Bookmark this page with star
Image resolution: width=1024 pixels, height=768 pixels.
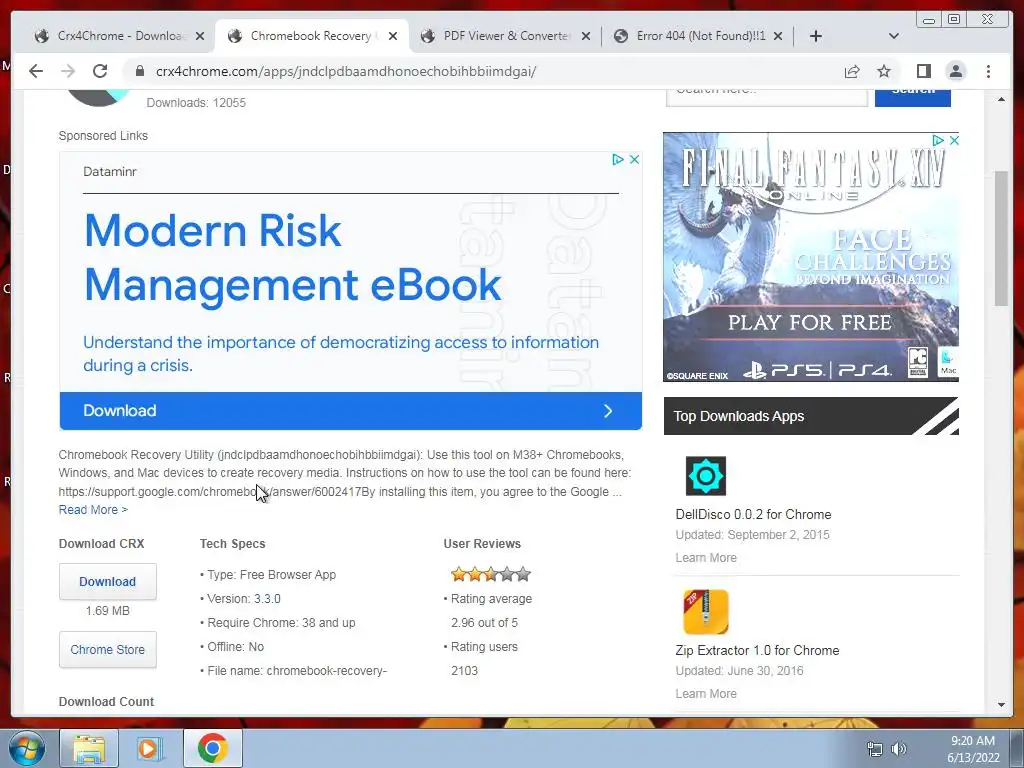click(884, 71)
